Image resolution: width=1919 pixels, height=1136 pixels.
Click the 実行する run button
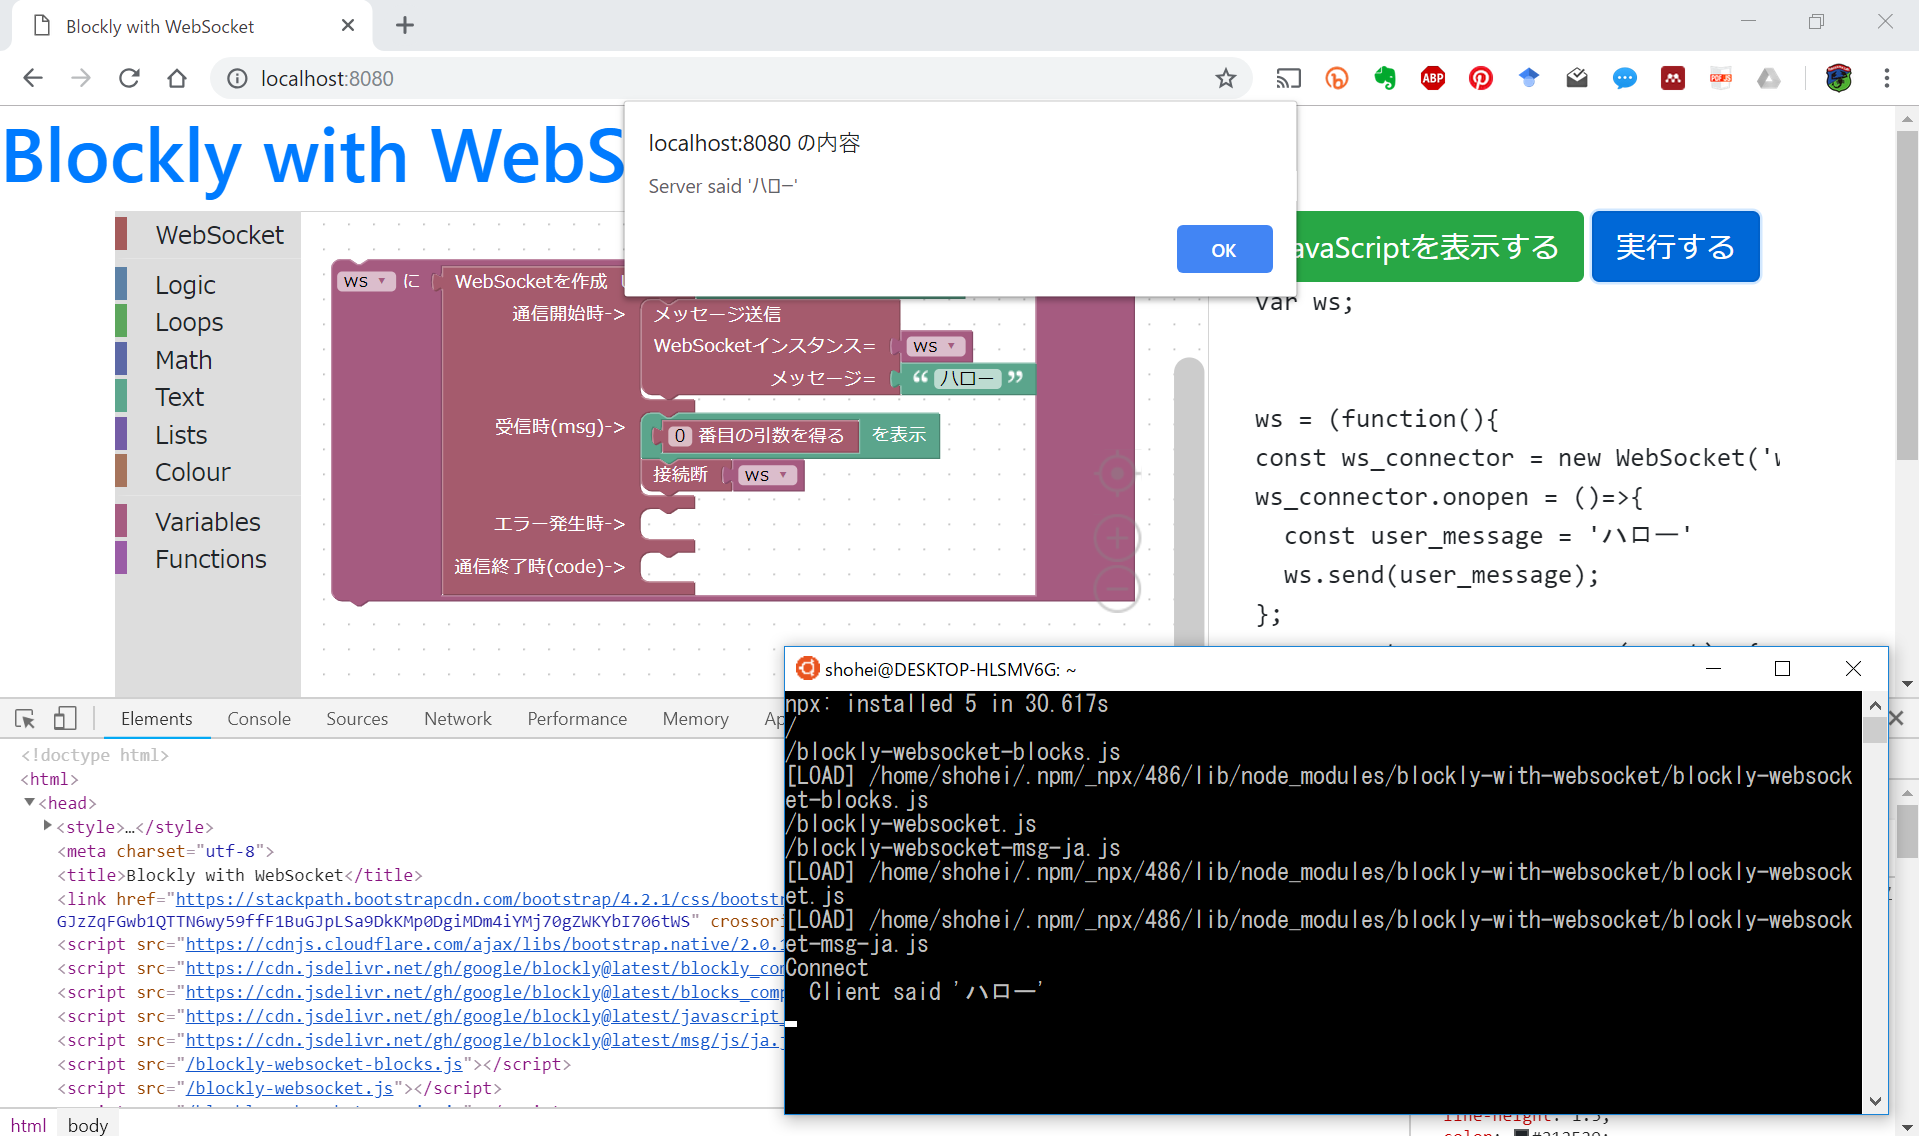[1675, 246]
